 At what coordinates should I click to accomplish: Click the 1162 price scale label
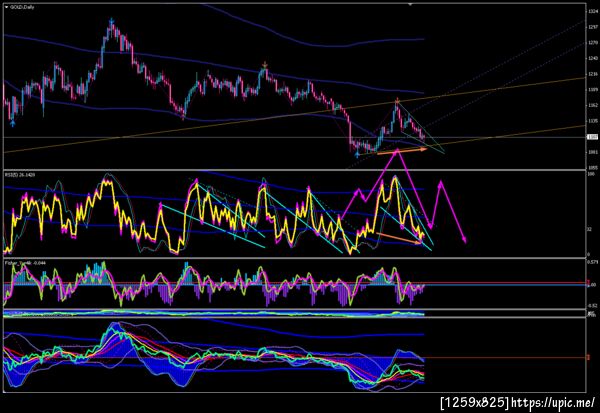[x=593, y=105]
